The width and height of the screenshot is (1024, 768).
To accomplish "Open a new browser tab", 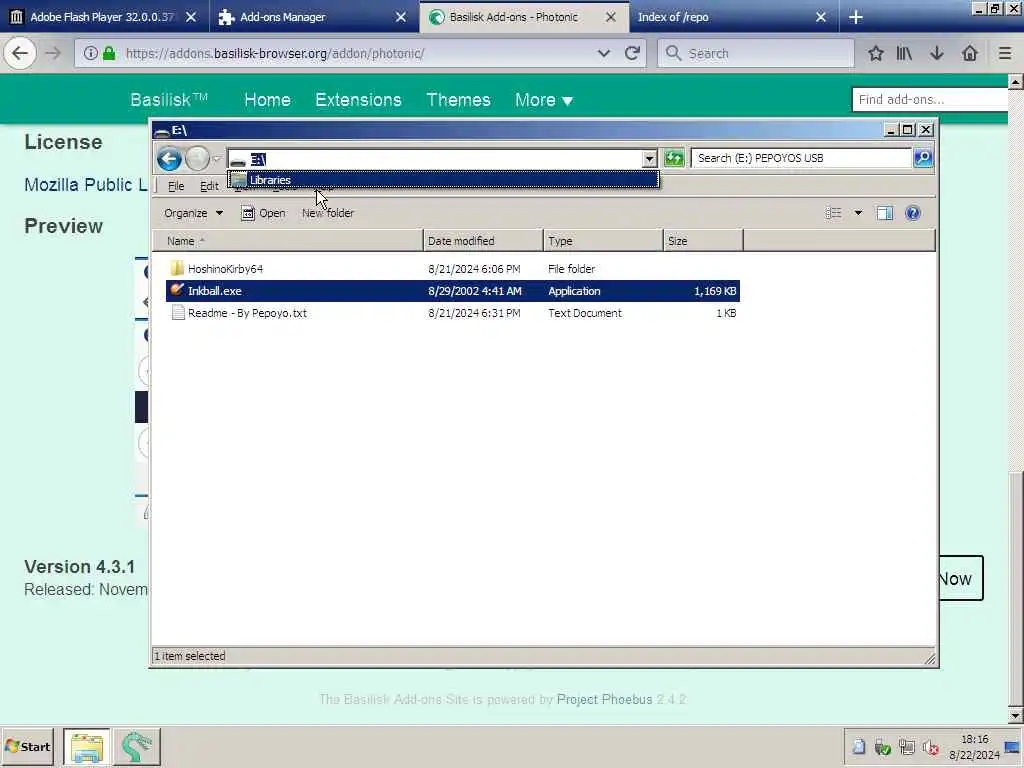I will tap(856, 17).
